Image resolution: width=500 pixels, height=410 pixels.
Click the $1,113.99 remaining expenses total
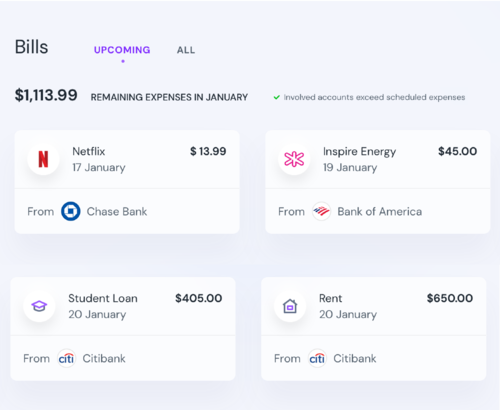[46, 95]
